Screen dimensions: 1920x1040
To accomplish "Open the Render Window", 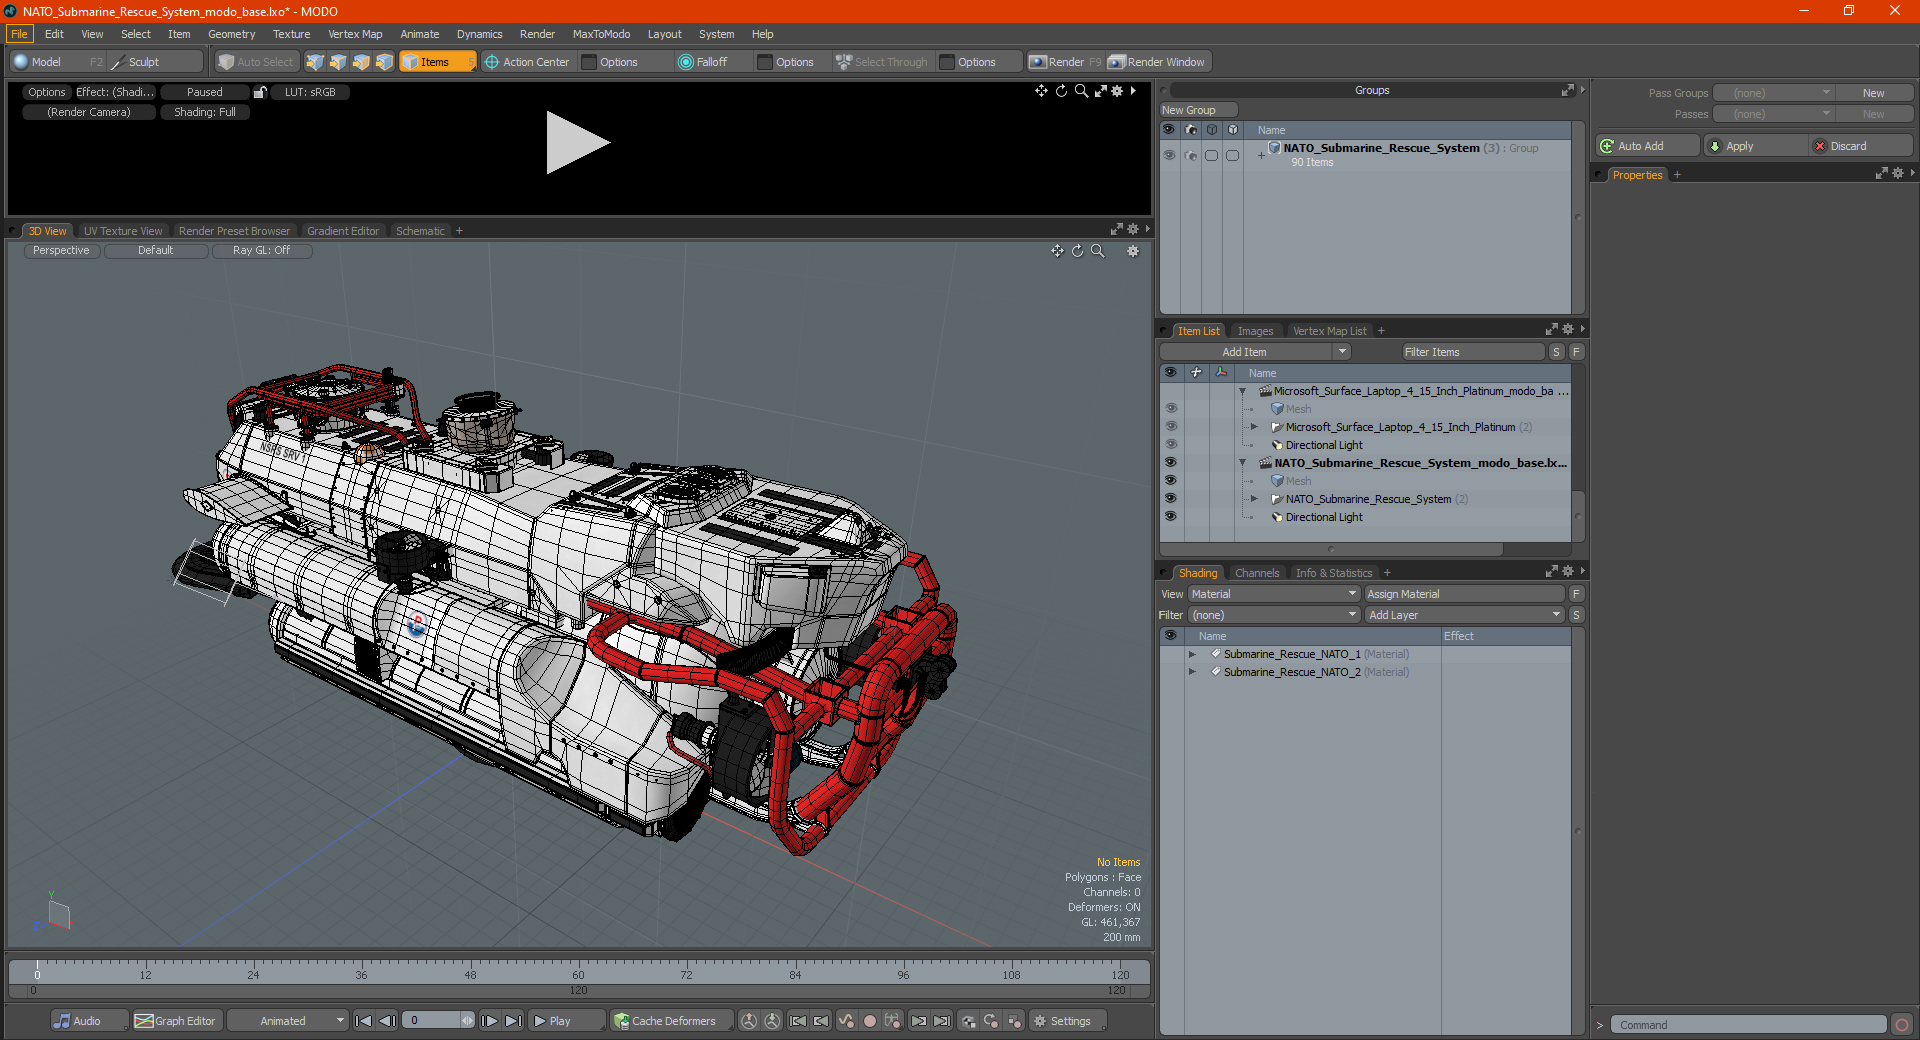I will pos(1158,62).
